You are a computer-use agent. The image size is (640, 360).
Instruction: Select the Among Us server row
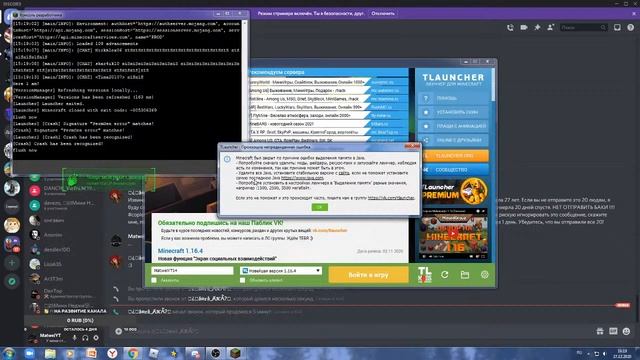pos(309,91)
